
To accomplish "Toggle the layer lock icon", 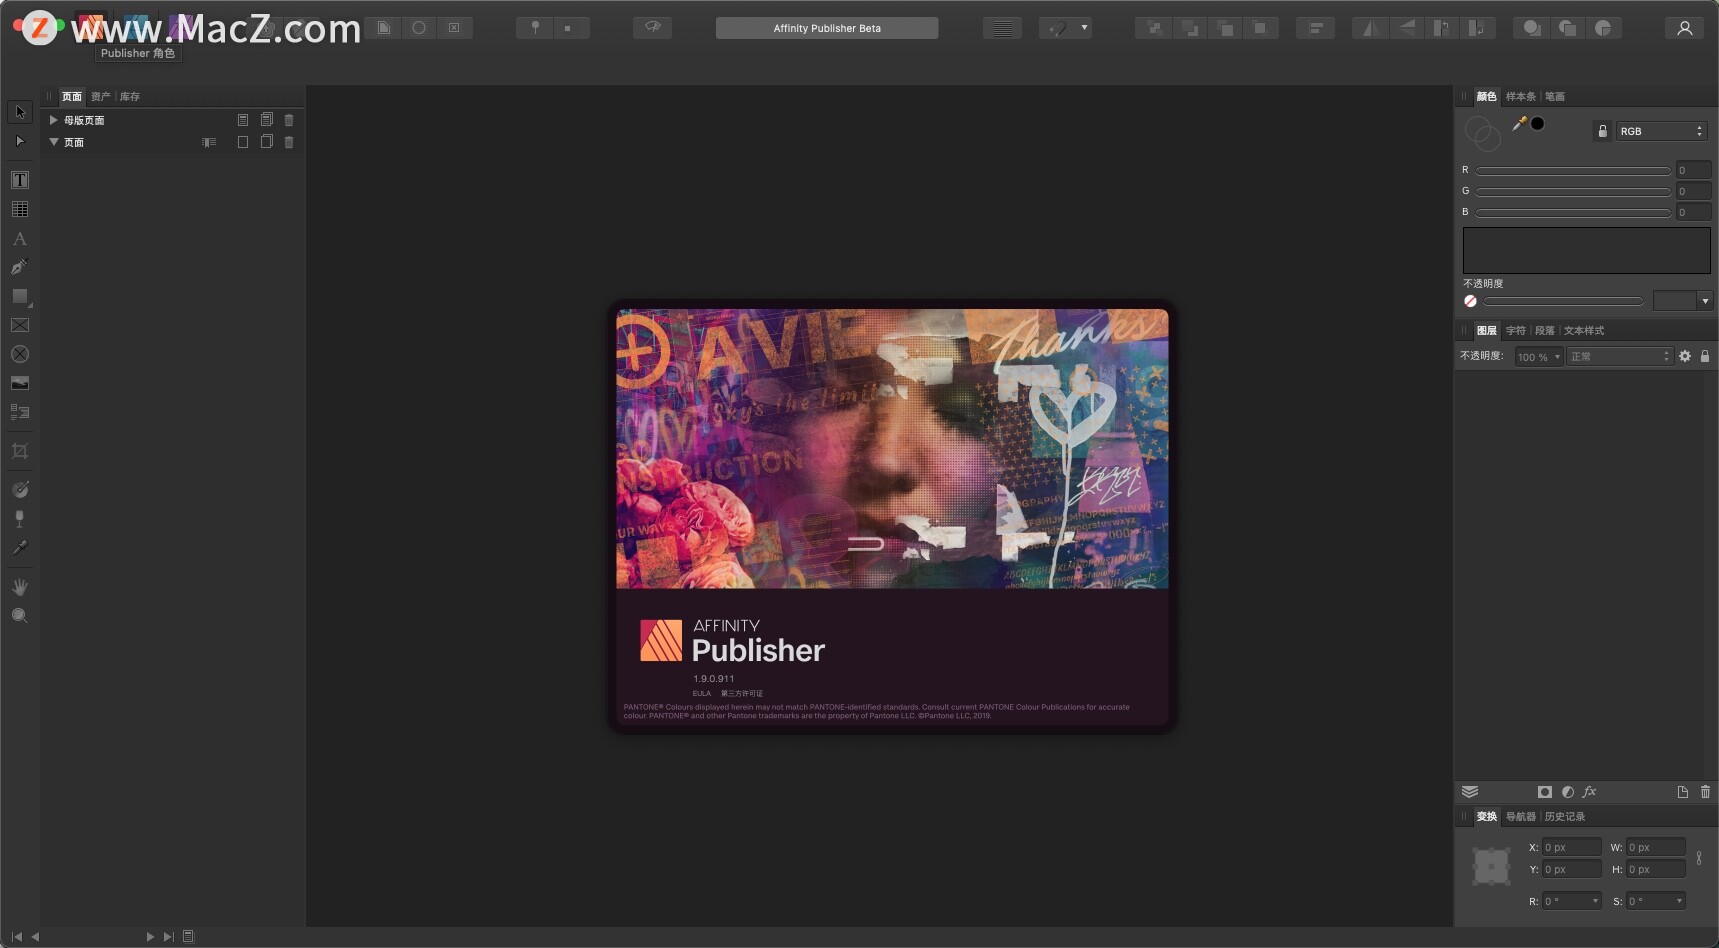I will (1705, 356).
